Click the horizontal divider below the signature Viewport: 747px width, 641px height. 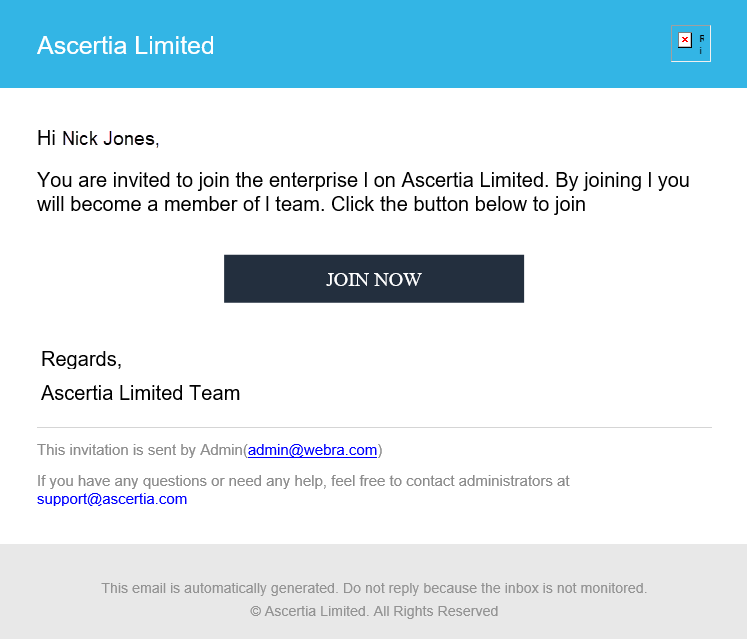(x=374, y=427)
